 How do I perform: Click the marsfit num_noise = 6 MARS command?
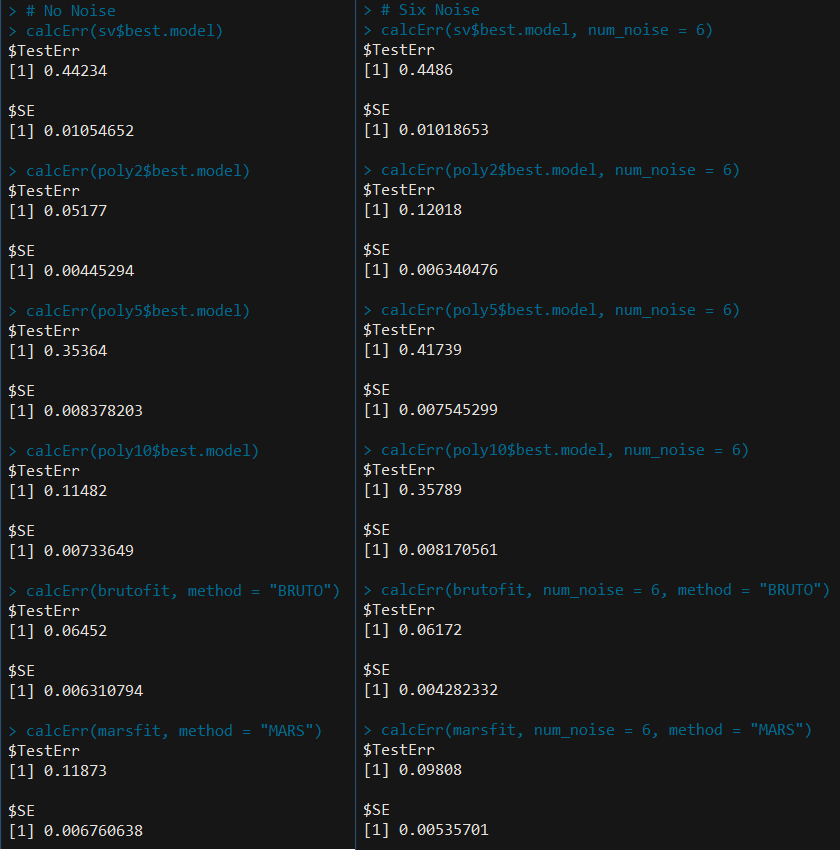(596, 730)
